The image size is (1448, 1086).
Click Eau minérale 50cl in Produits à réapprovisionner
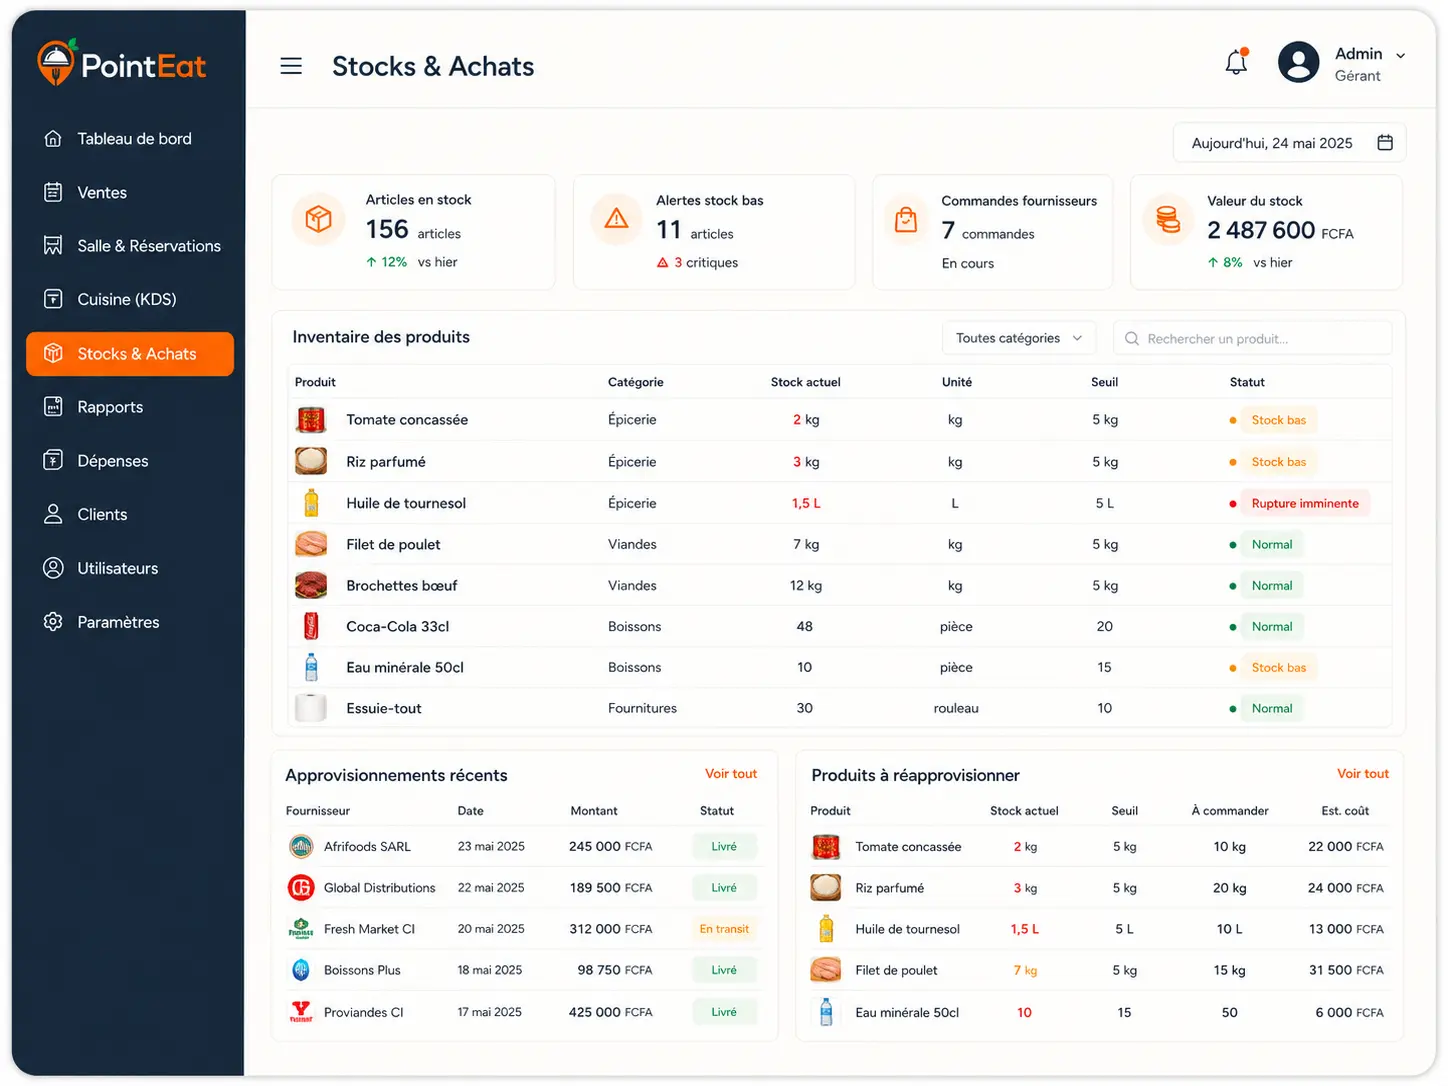click(907, 1012)
